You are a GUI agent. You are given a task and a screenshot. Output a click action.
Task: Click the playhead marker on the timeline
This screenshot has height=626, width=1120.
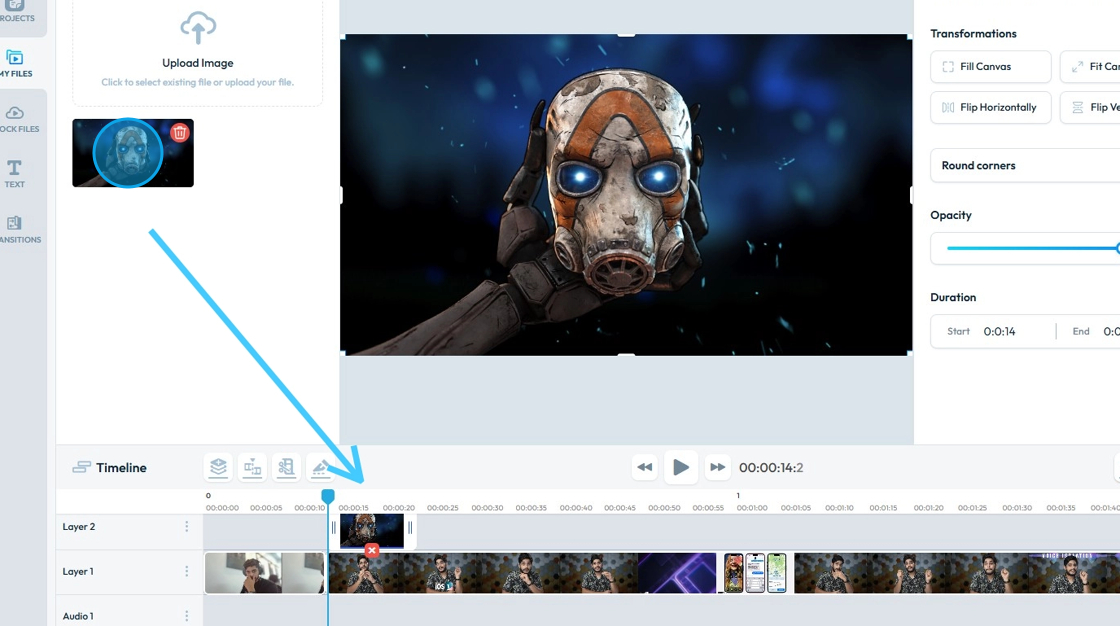pos(328,495)
